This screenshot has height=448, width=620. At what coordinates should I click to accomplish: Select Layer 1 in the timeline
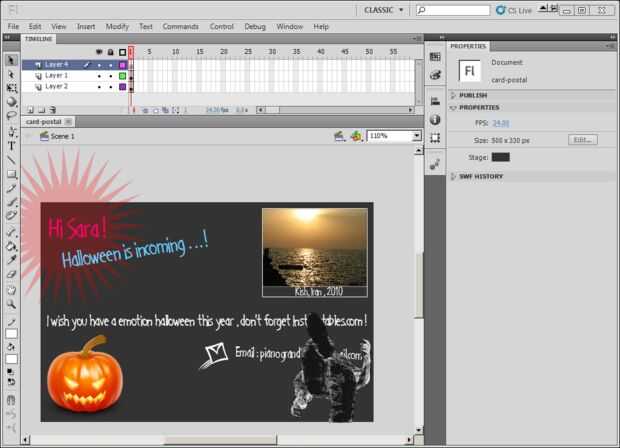pos(56,76)
